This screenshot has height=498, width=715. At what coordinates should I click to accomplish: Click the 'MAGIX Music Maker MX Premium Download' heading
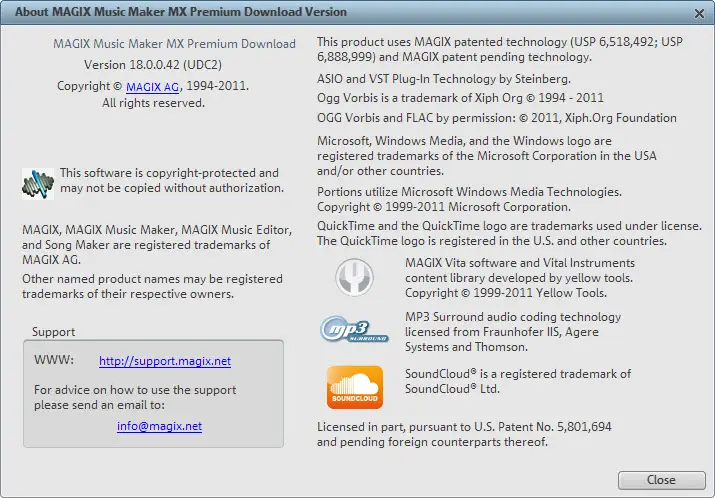pos(174,44)
